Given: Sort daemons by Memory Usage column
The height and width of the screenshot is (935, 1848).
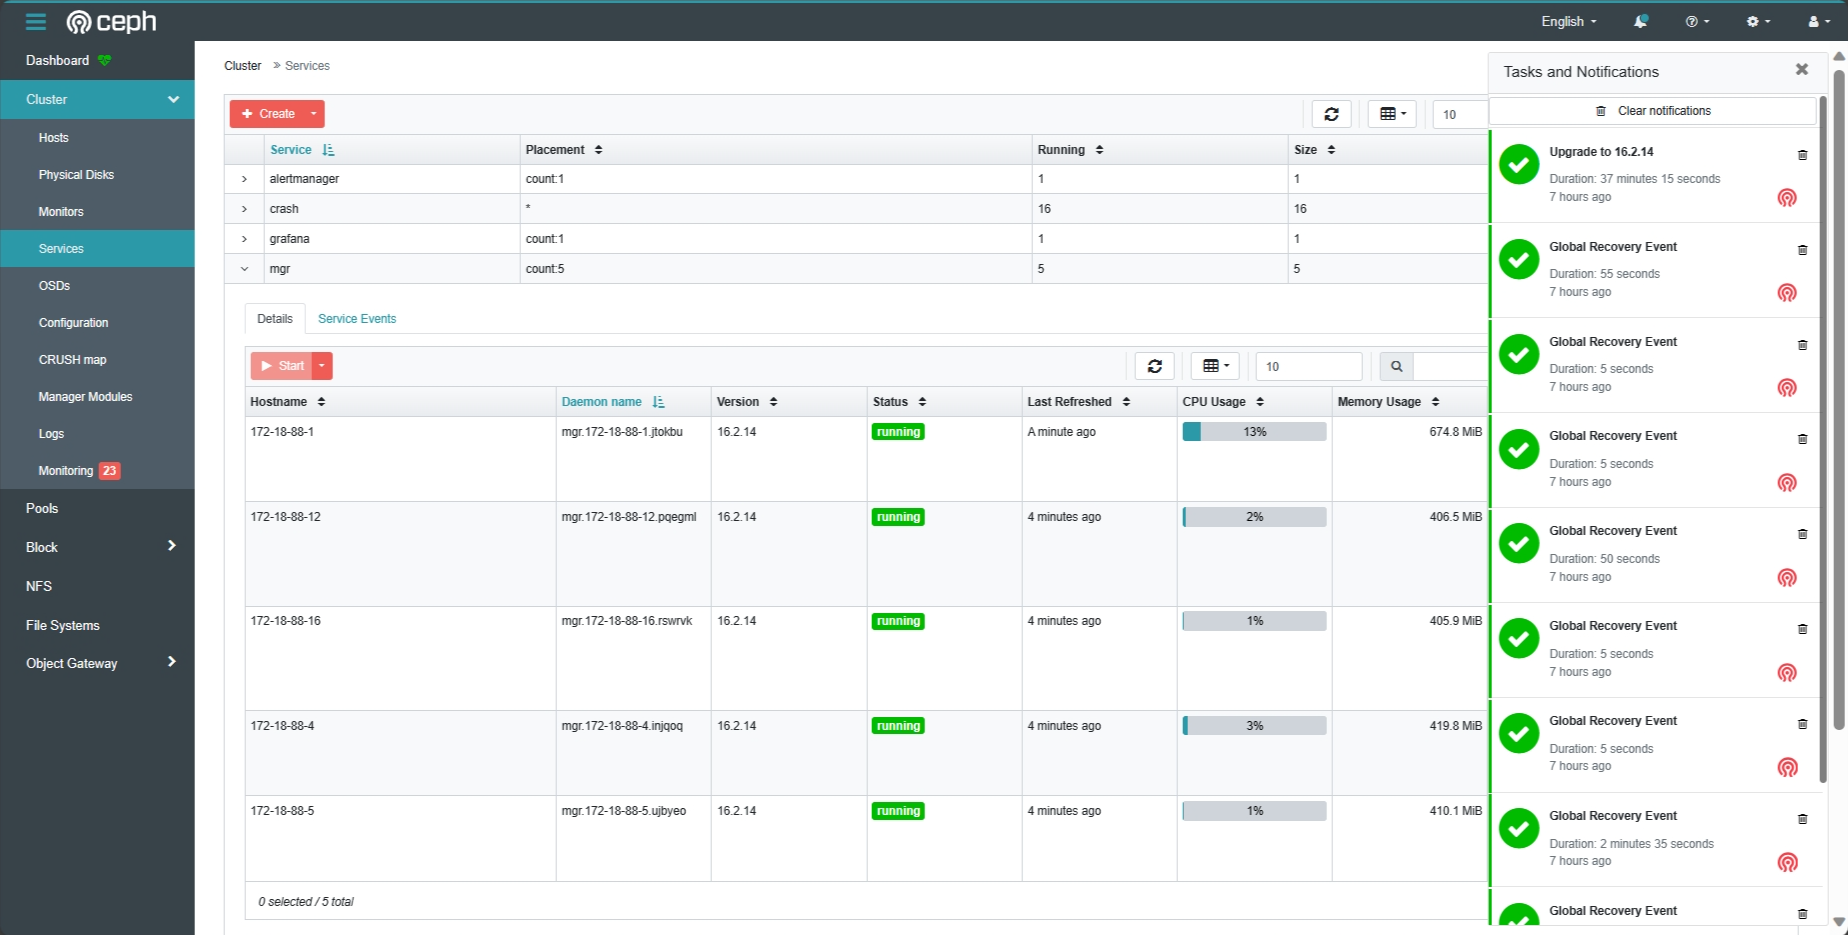Looking at the screenshot, I should click(x=1388, y=402).
